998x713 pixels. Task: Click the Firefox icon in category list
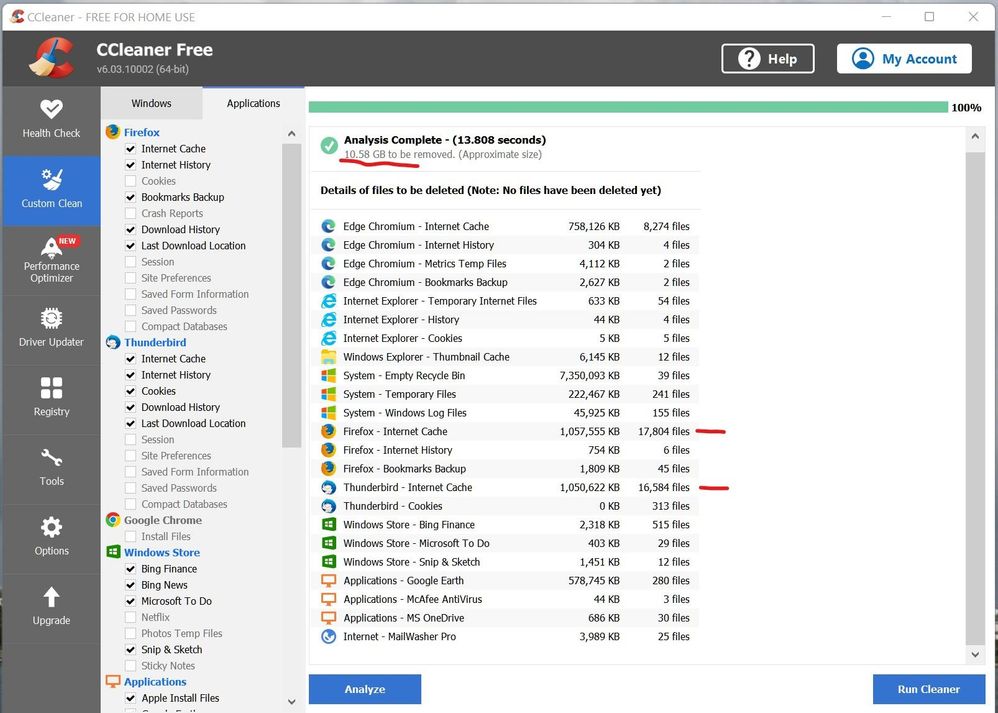[x=113, y=132]
